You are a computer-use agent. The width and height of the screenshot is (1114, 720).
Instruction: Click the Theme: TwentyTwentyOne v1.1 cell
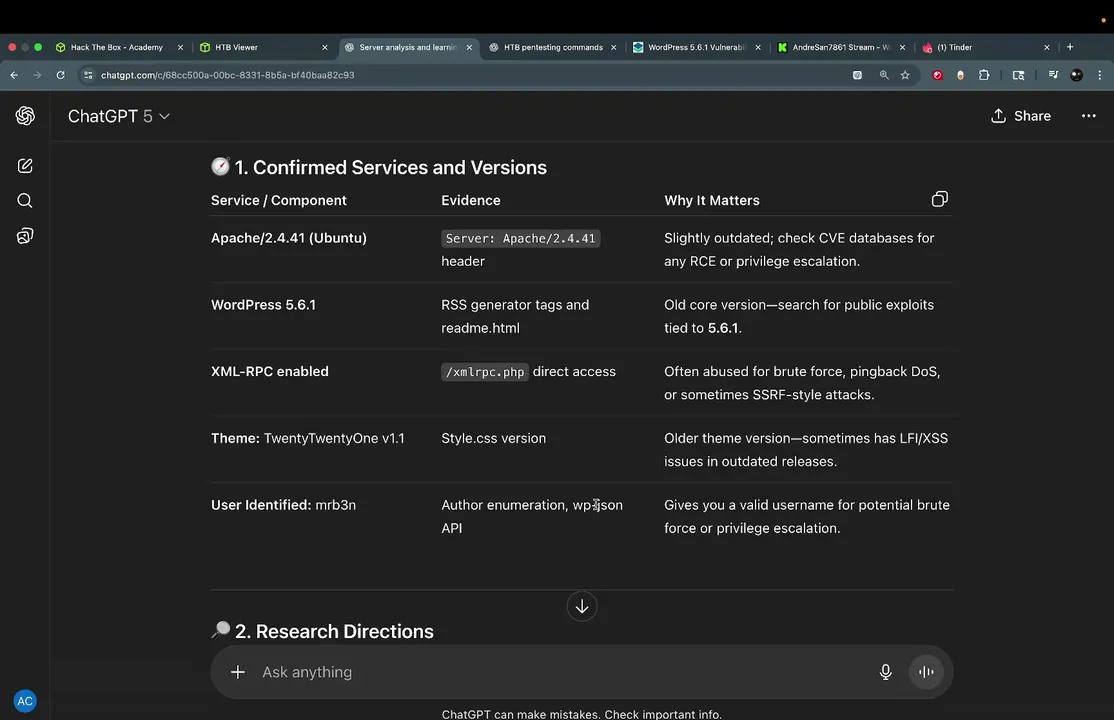[308, 439]
